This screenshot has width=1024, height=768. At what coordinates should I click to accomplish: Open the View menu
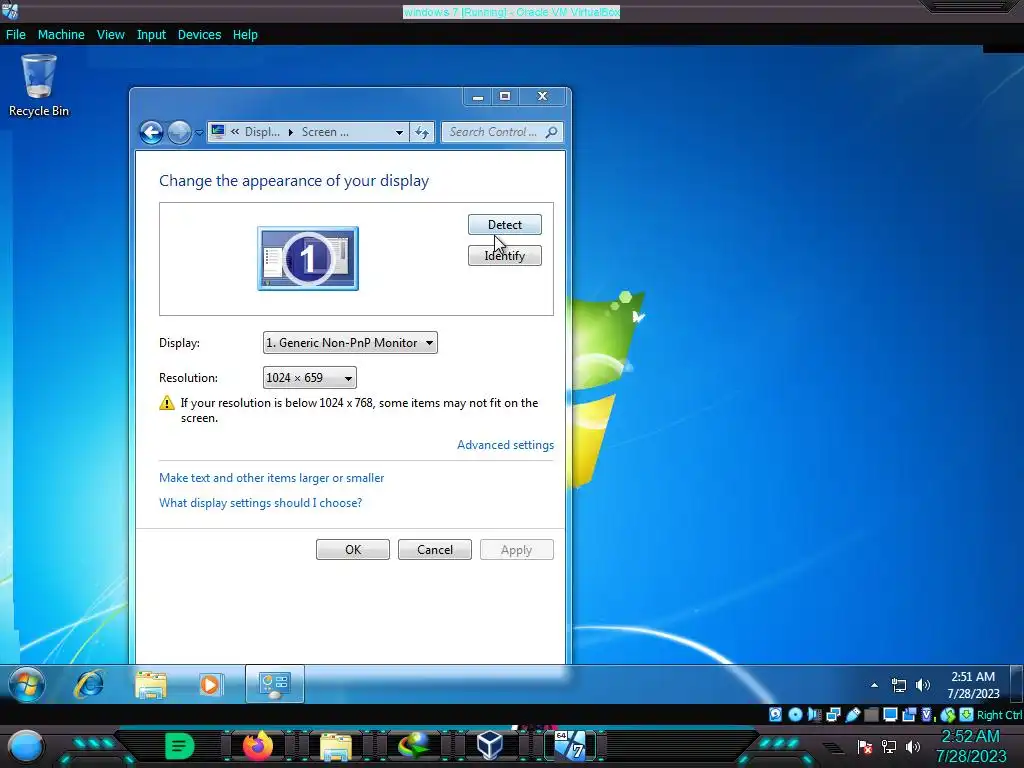click(110, 35)
